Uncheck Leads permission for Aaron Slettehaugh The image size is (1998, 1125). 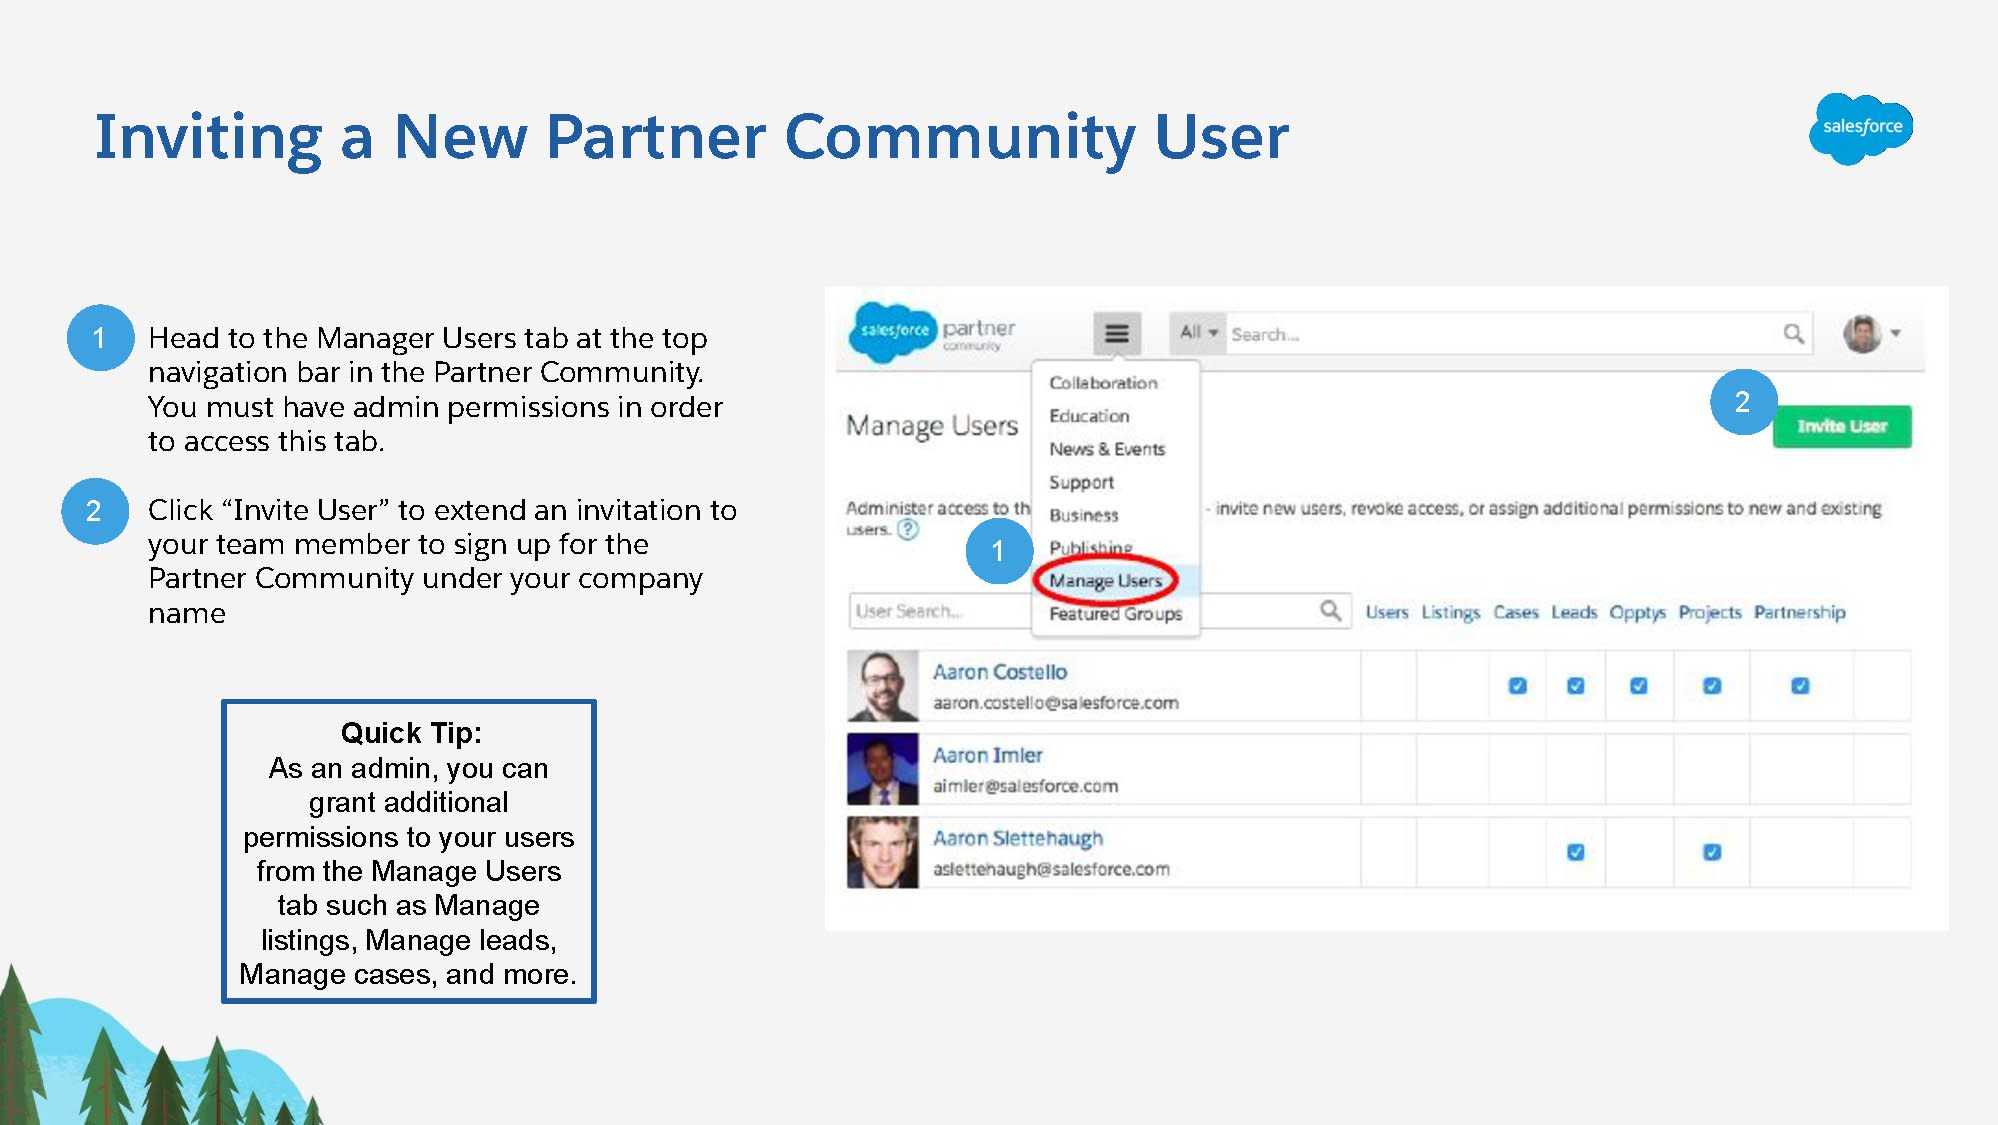1575,852
